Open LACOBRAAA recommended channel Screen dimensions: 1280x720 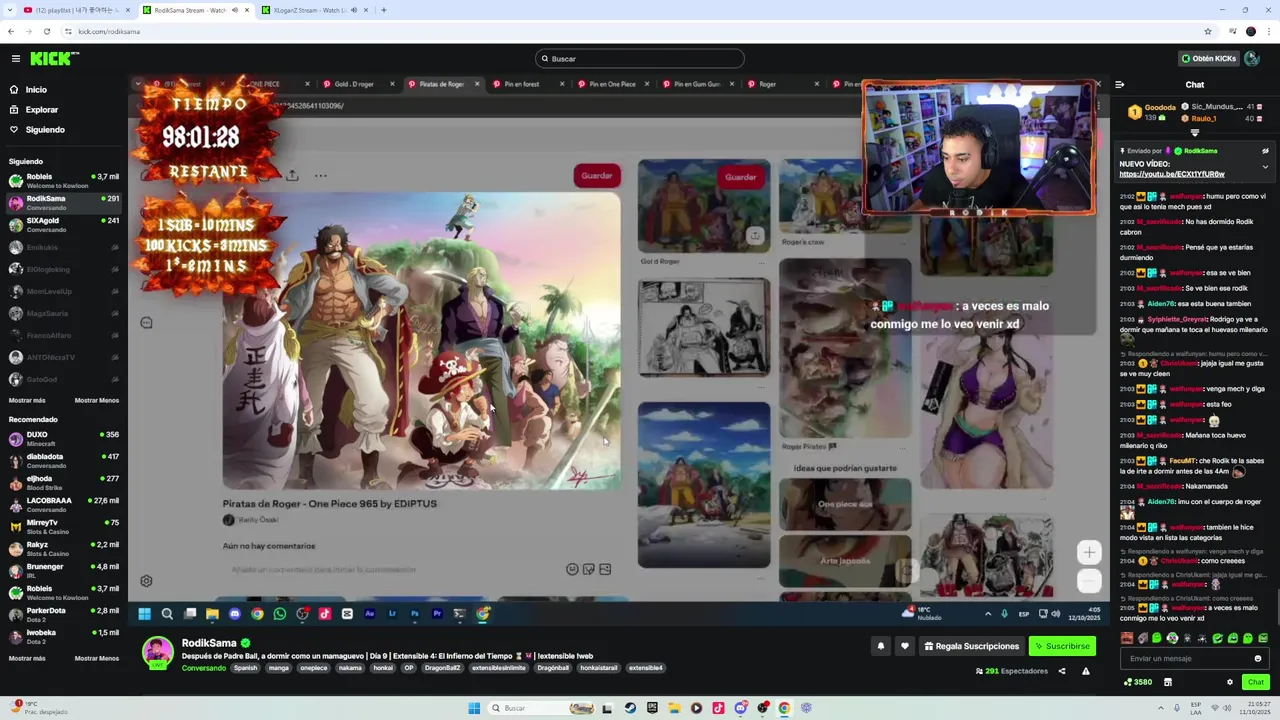(63, 505)
